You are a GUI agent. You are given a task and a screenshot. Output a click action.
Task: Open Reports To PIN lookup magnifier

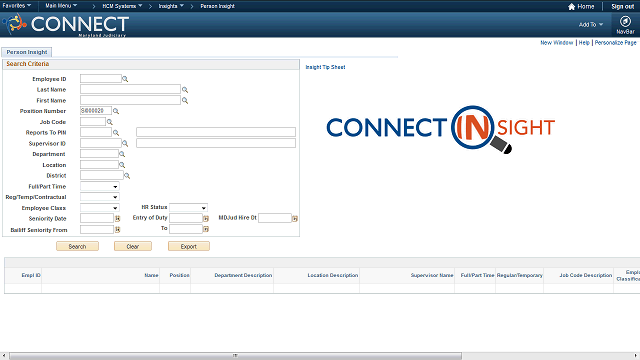click(x=116, y=133)
